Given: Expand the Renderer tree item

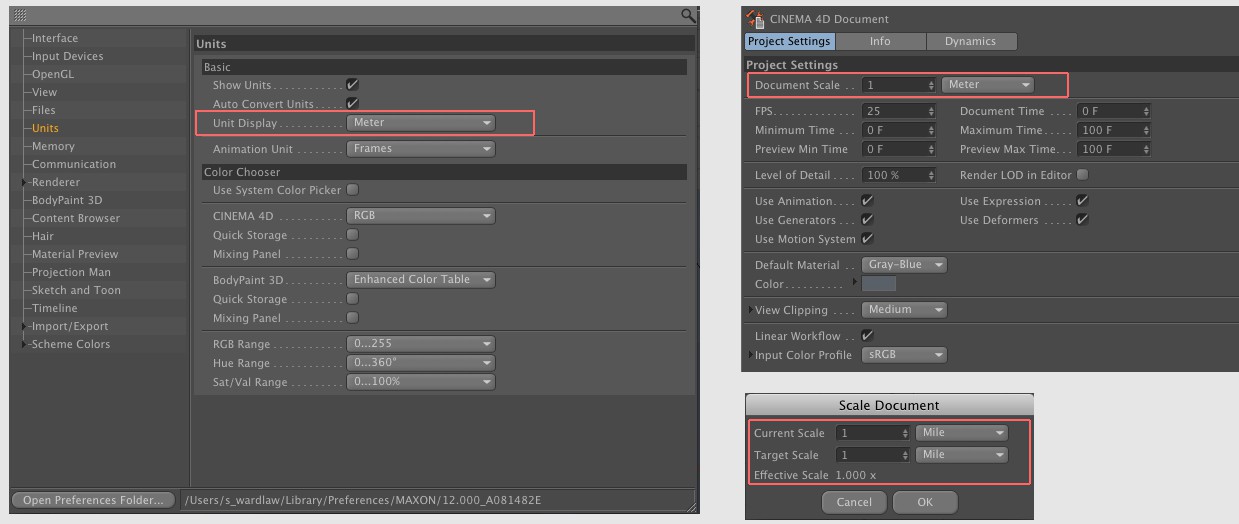Looking at the screenshot, I should (25, 182).
